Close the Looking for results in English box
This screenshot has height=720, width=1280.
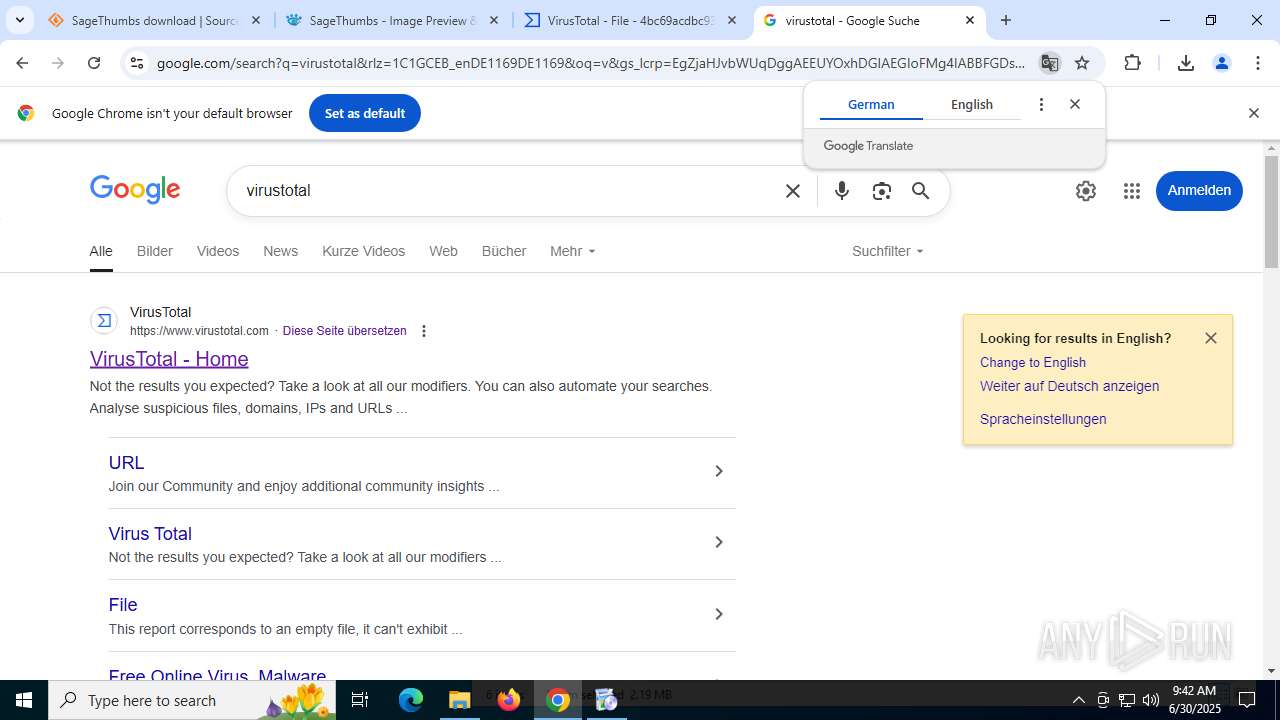1211,338
